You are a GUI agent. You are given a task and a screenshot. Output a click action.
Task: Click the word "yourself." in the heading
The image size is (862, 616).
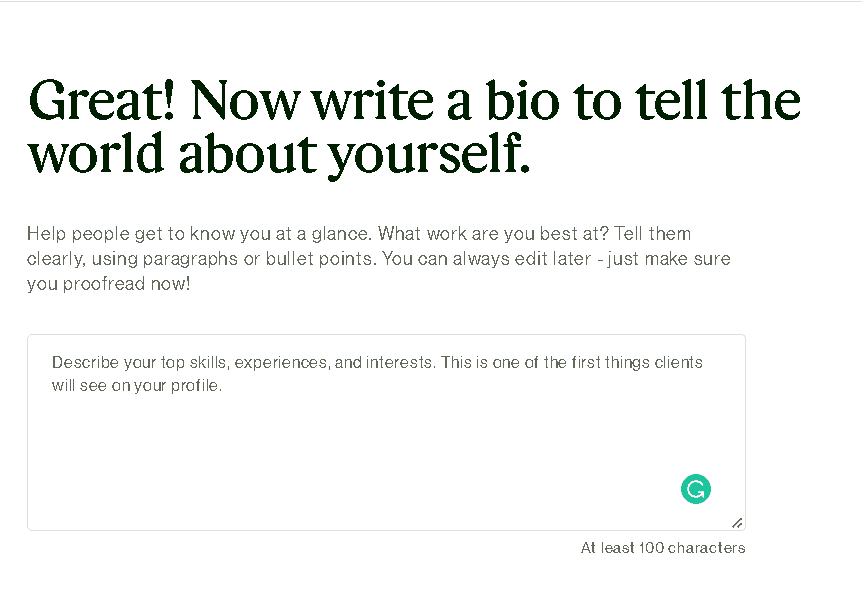[429, 155]
